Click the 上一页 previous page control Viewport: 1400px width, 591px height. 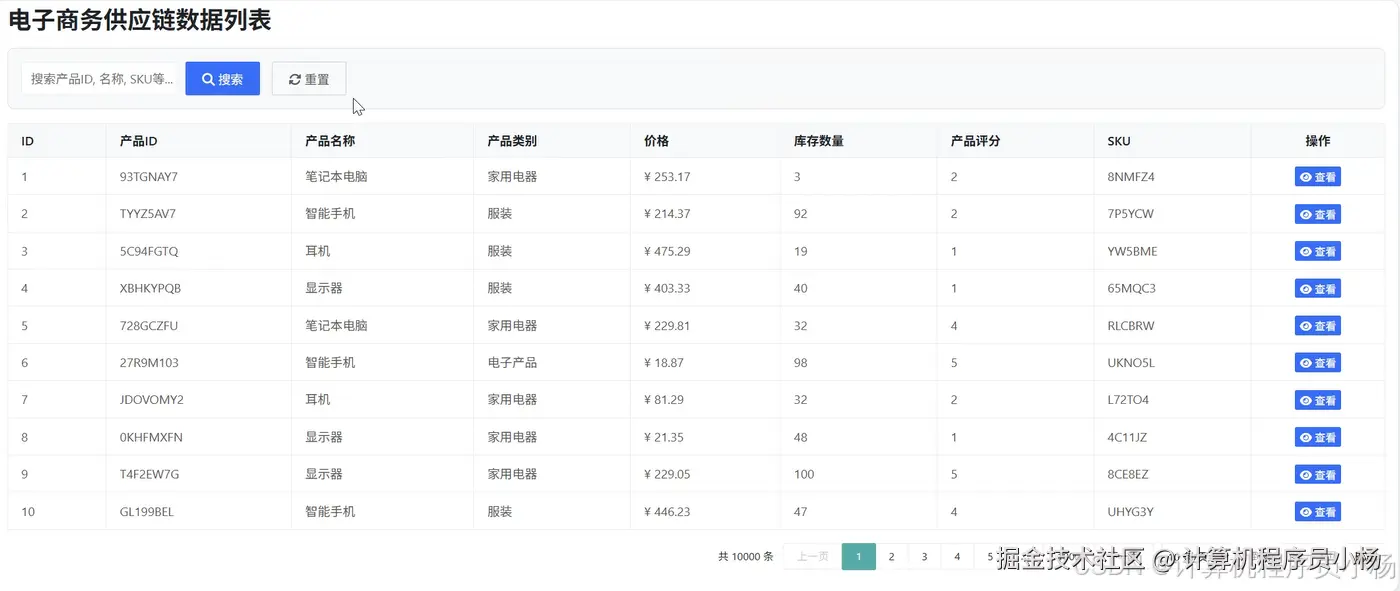pos(810,556)
